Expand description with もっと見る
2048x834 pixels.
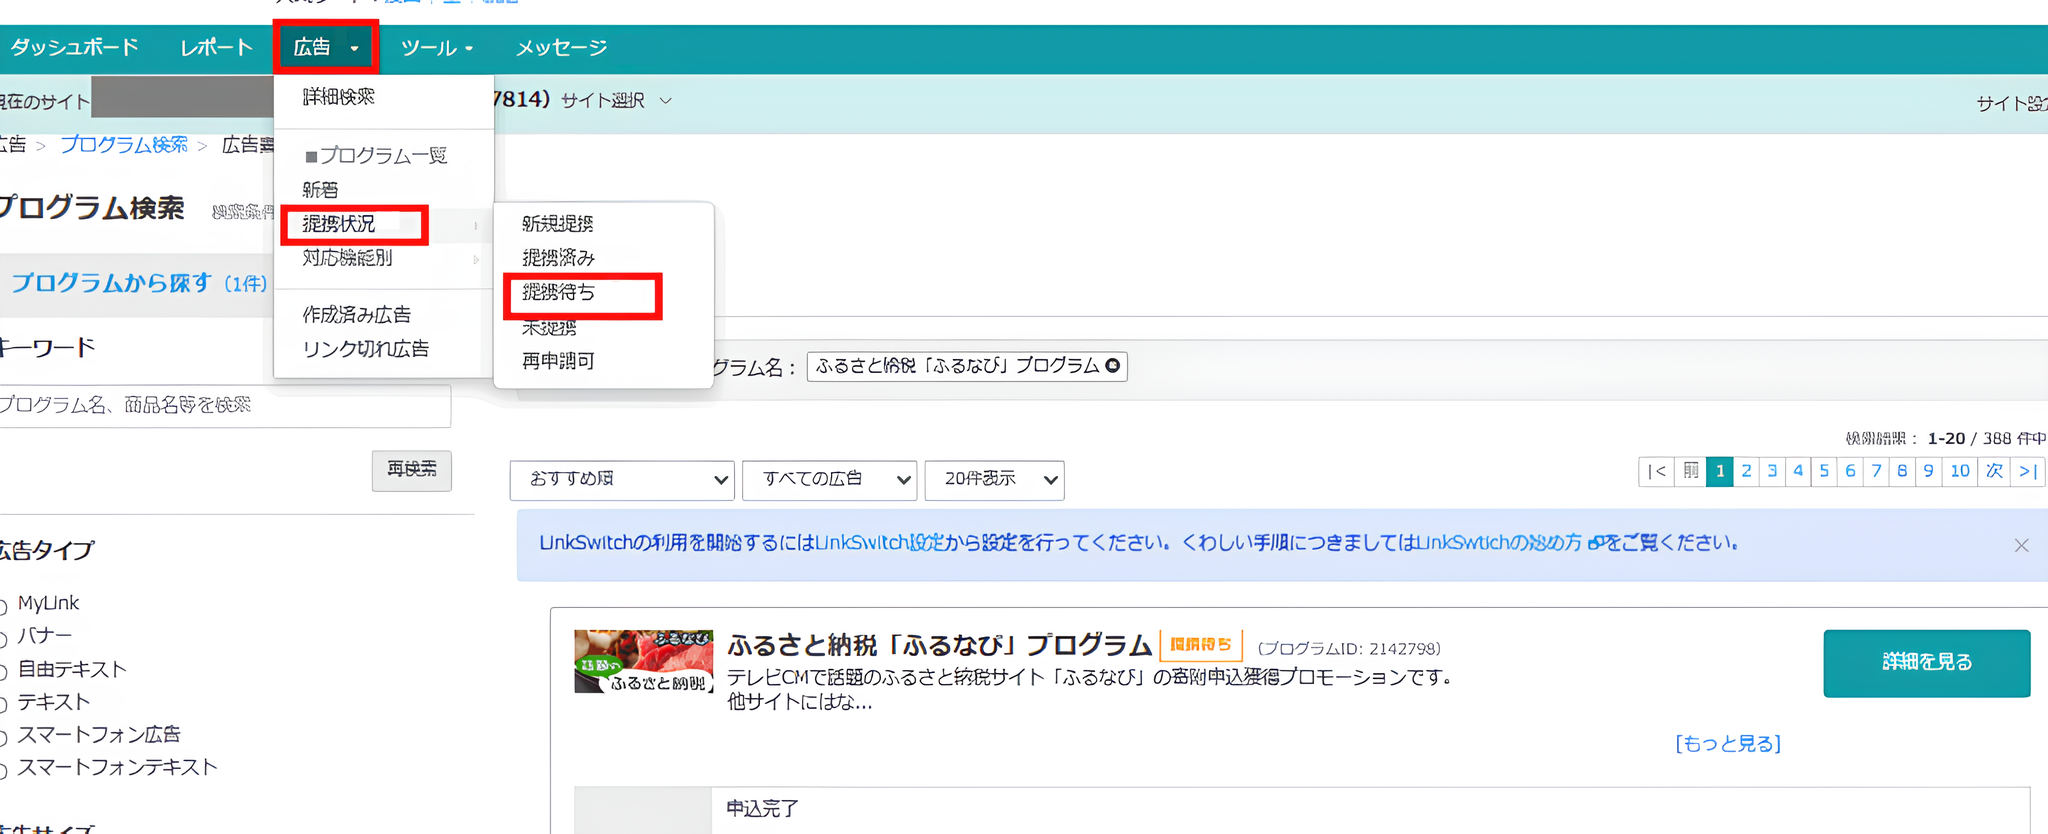click(x=1728, y=744)
